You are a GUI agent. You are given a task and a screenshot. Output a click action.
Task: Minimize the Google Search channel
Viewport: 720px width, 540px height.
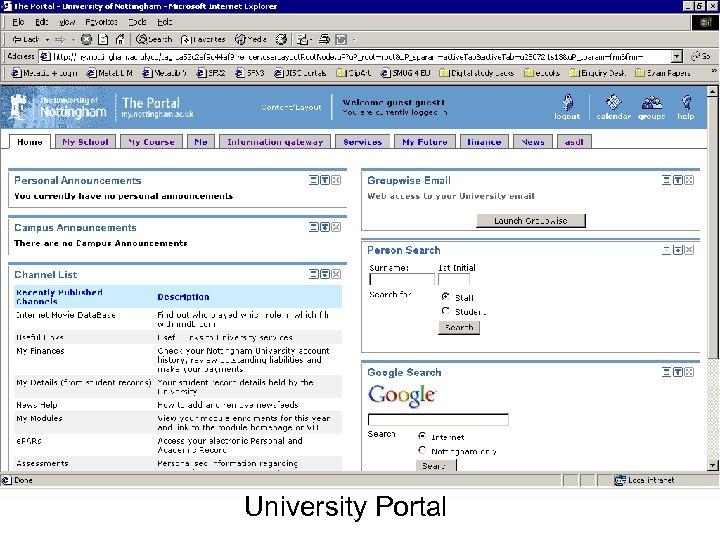coord(667,372)
